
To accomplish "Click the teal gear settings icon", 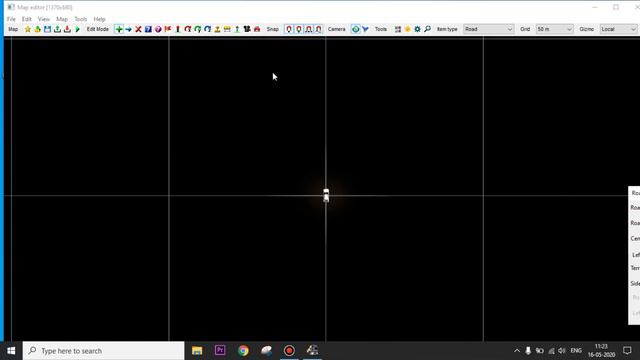I will coord(417,29).
